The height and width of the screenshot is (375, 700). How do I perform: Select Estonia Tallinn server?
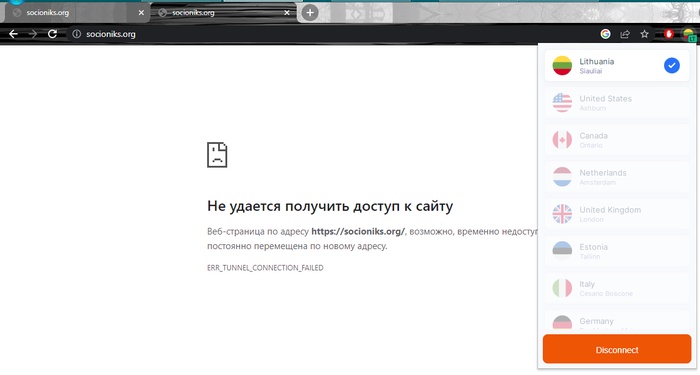click(x=617, y=251)
